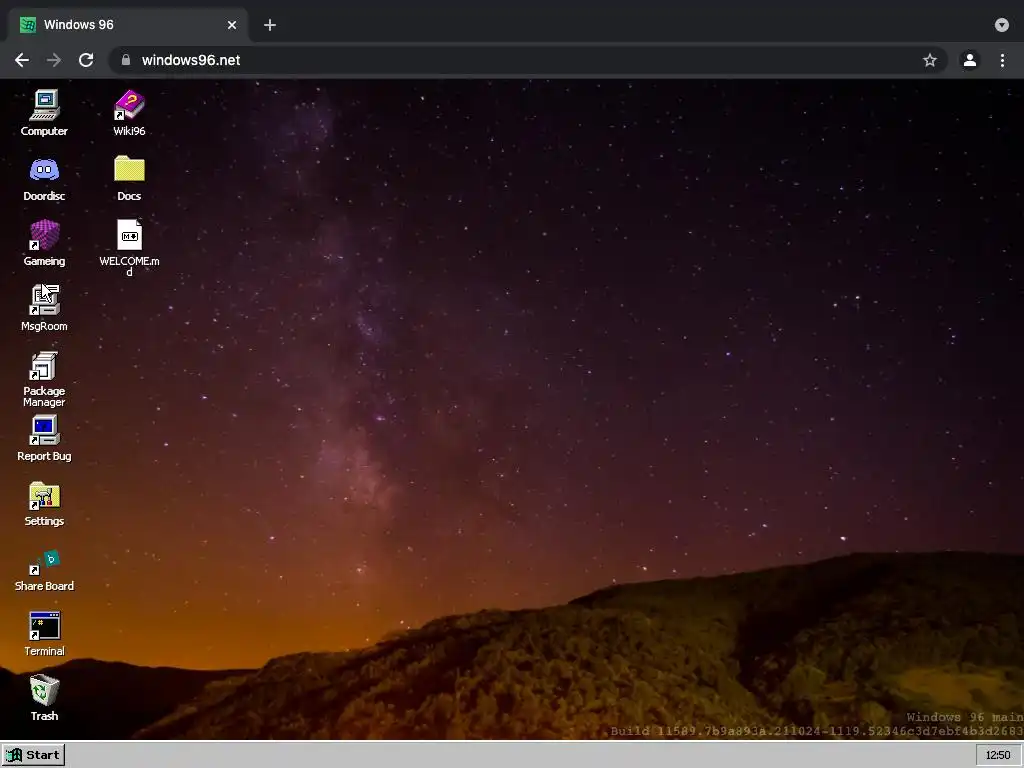Bookmark this page with the star
This screenshot has height=768, width=1024.
tap(930, 60)
